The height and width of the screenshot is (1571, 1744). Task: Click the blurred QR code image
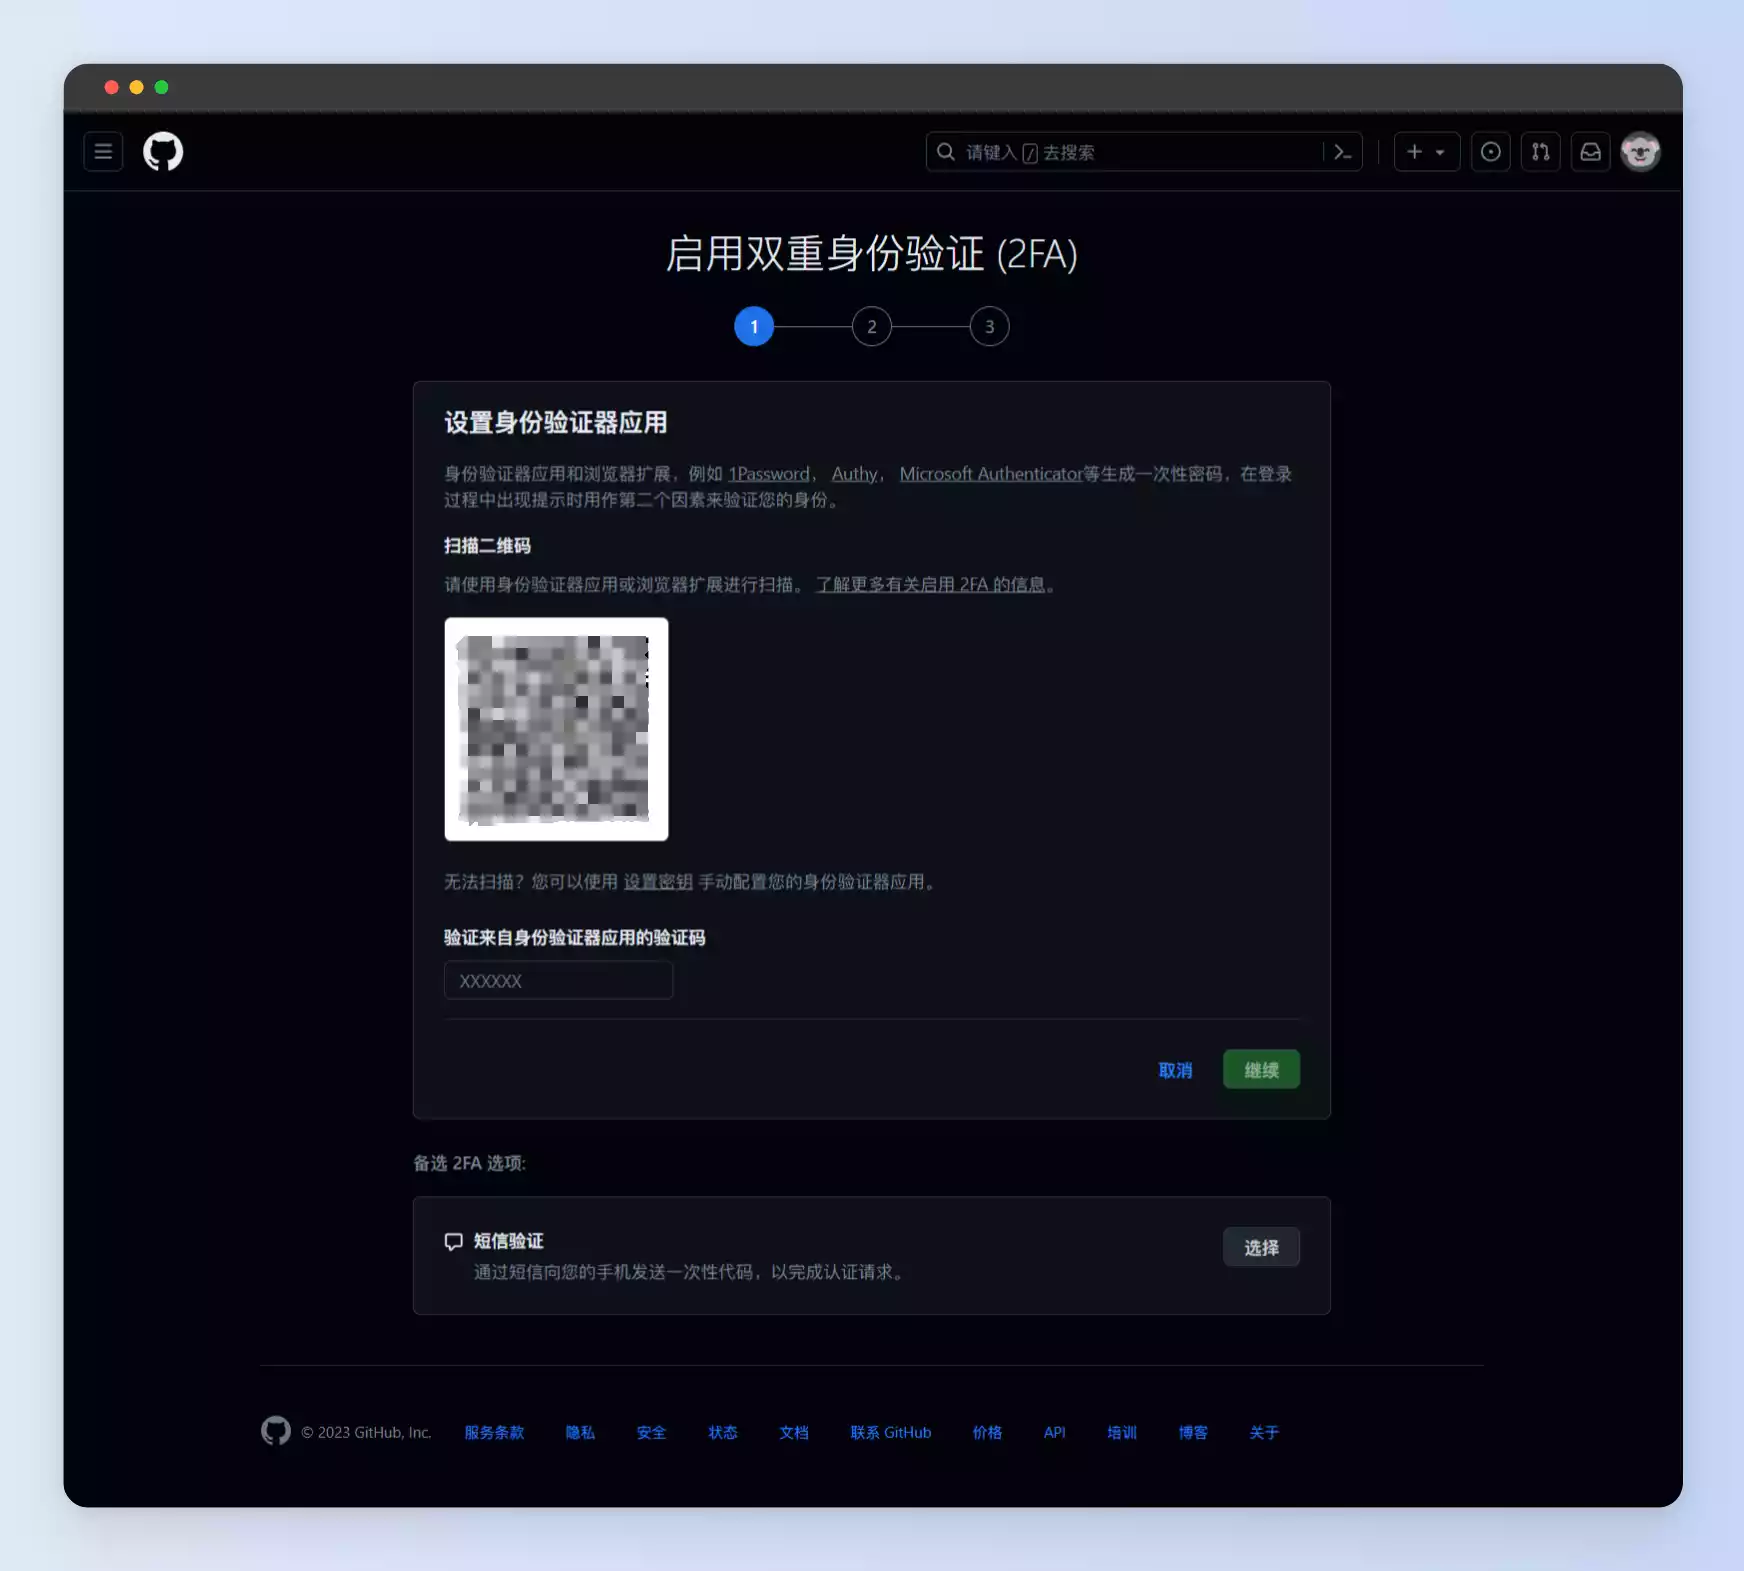[556, 729]
